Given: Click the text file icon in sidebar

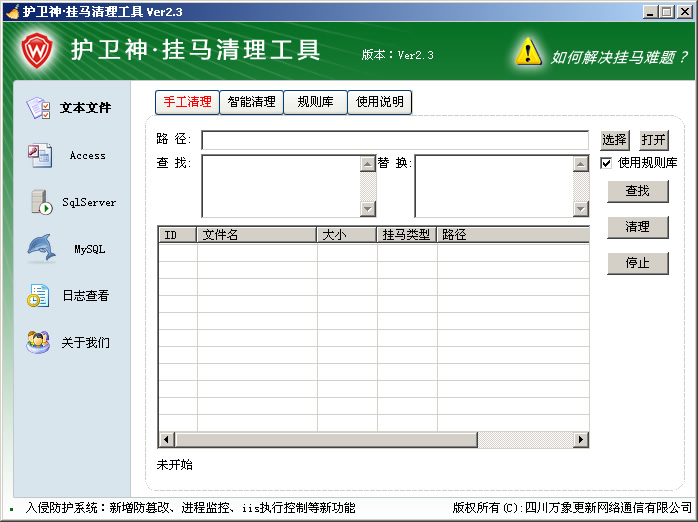Looking at the screenshot, I should [x=38, y=108].
